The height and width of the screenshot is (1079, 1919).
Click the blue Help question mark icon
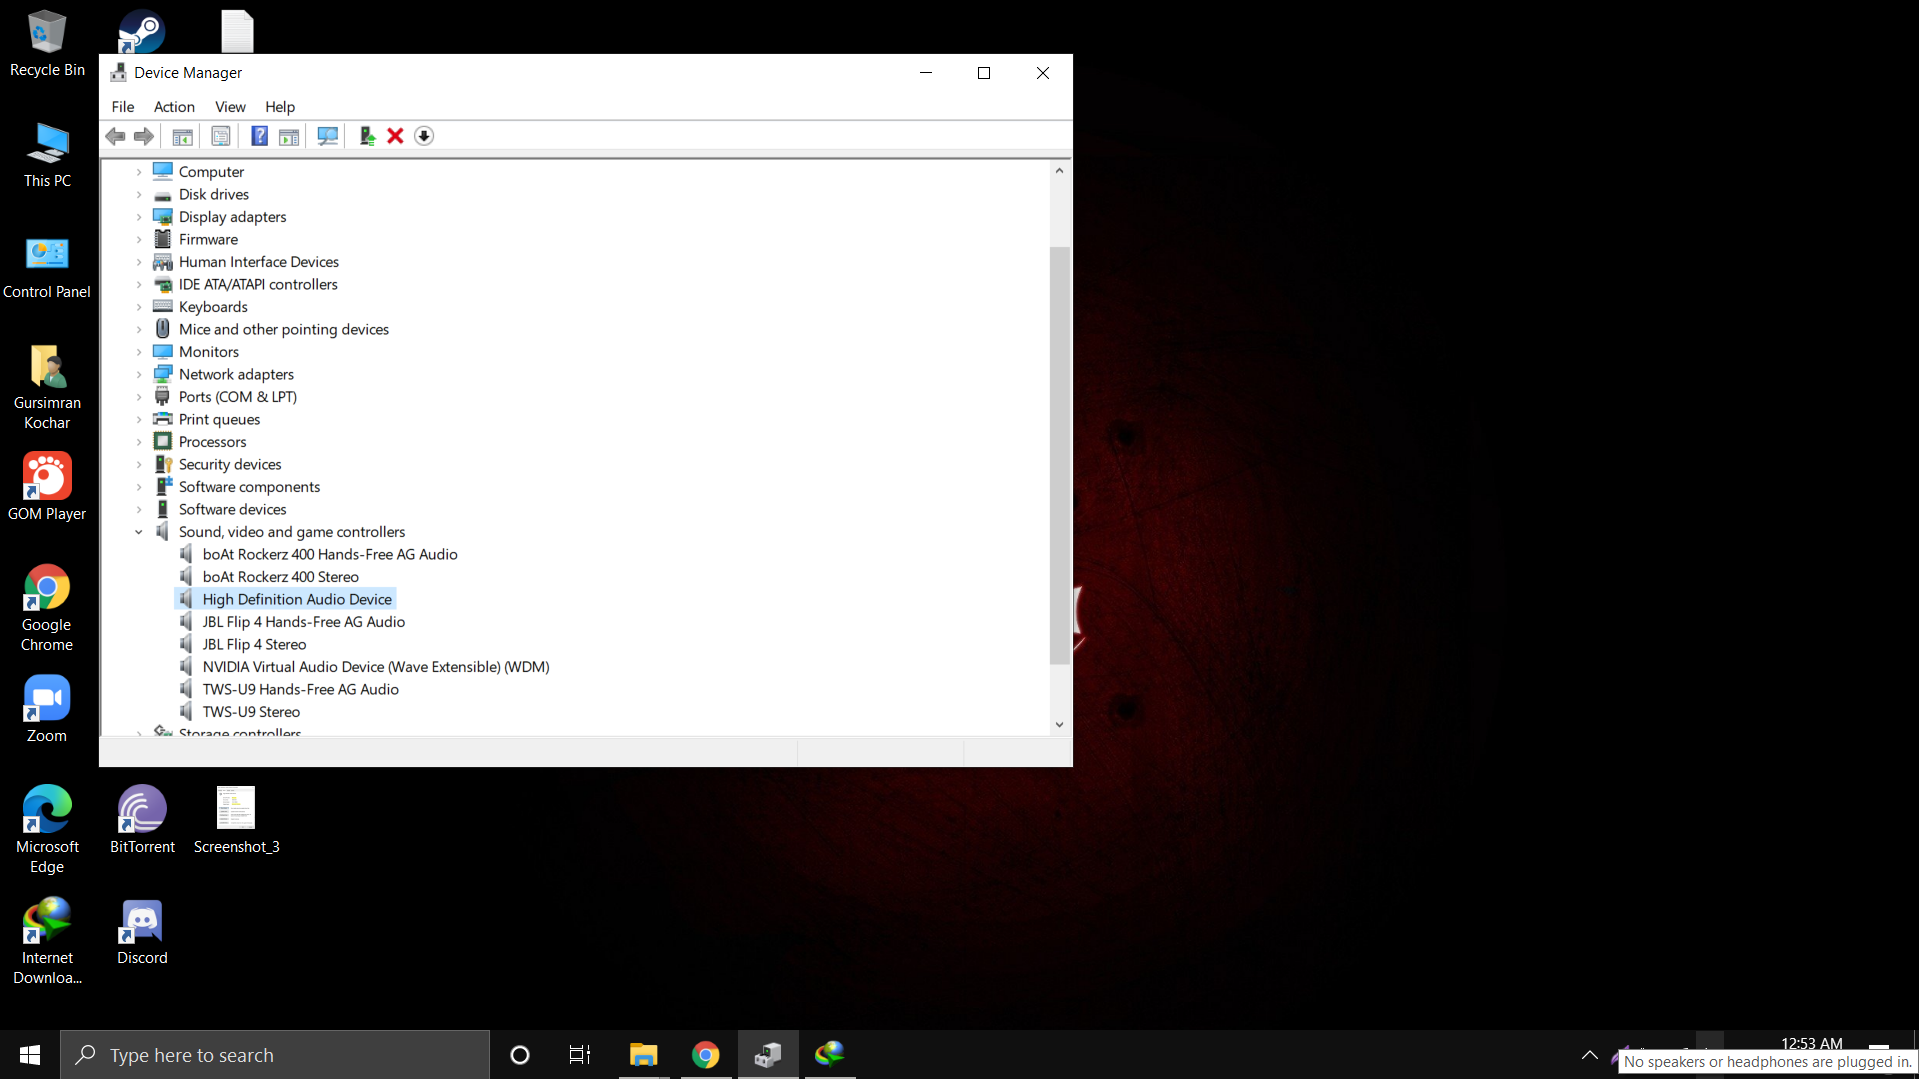pyautogui.click(x=259, y=136)
